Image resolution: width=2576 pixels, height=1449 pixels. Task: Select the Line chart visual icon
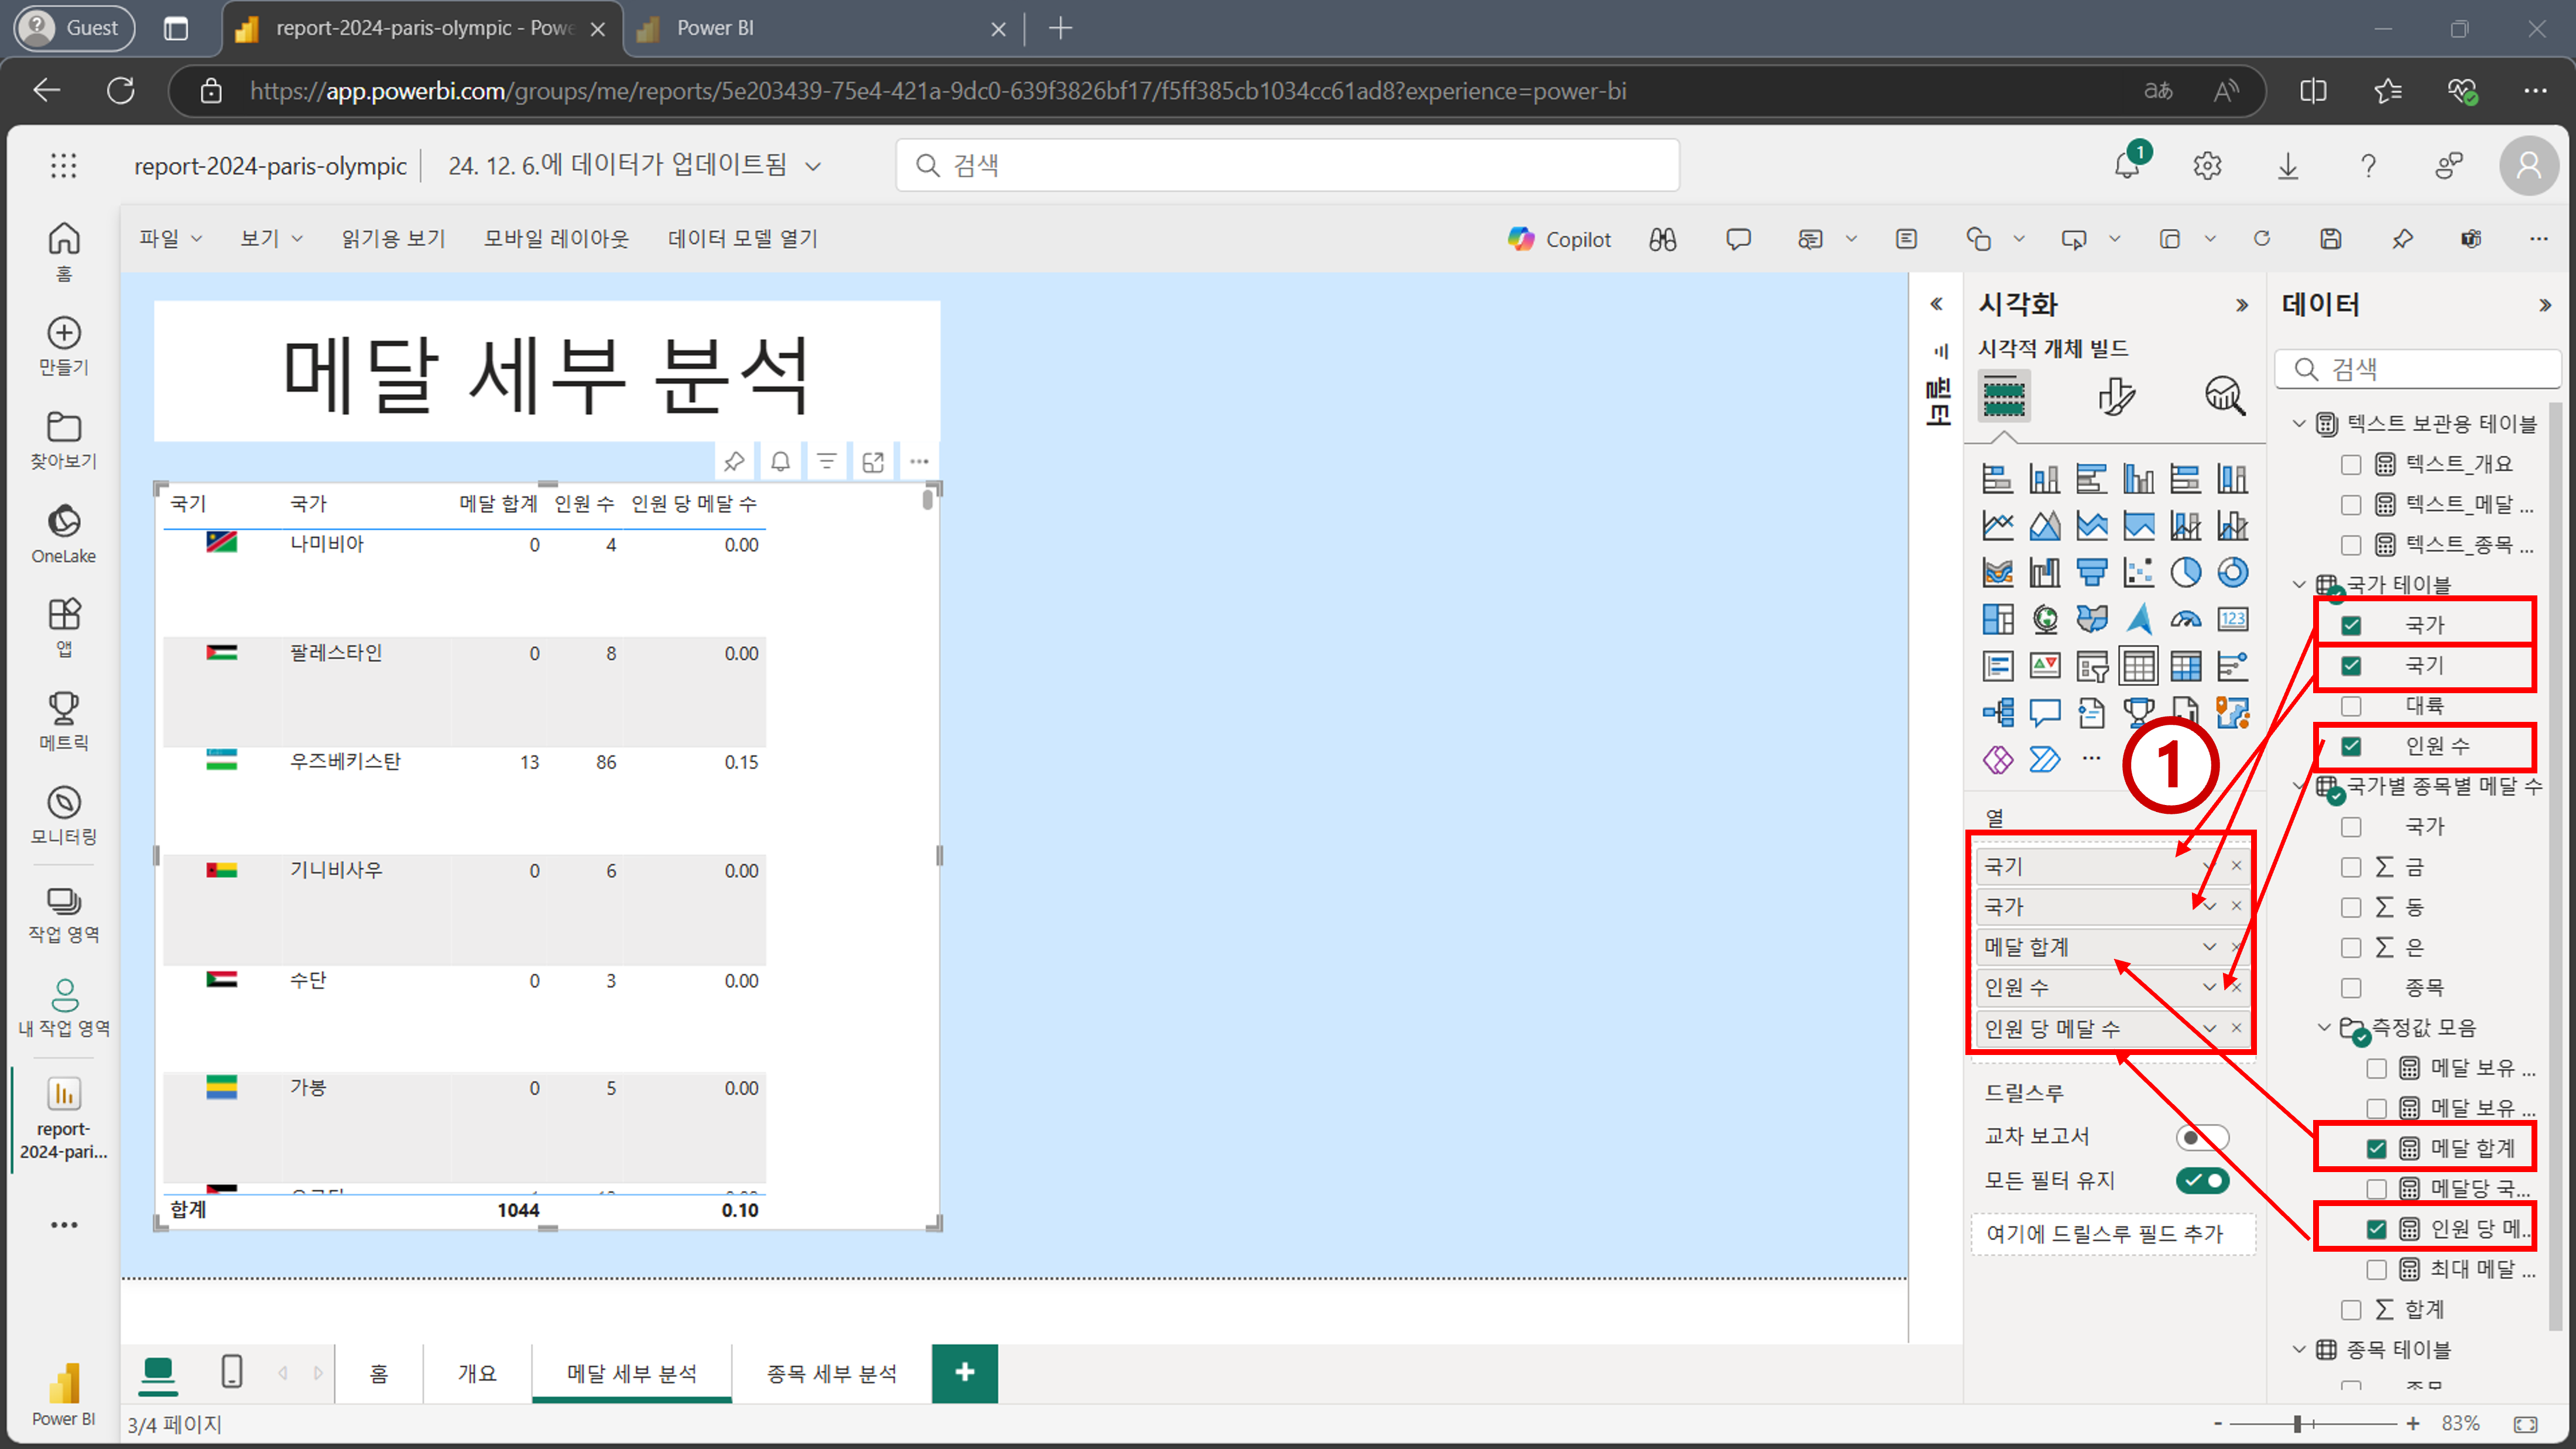[x=1997, y=525]
